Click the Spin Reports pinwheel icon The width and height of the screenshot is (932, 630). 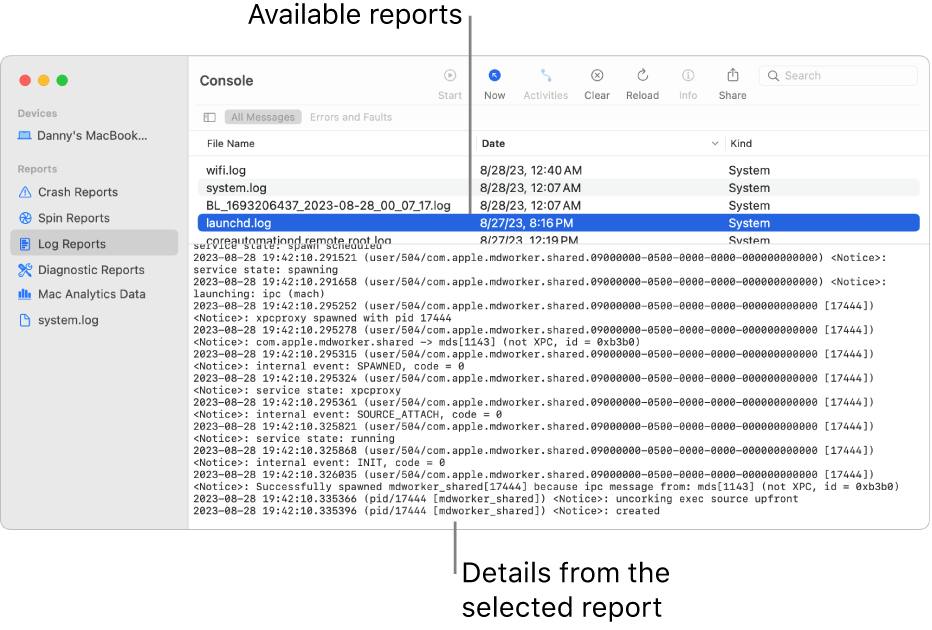click(25, 218)
